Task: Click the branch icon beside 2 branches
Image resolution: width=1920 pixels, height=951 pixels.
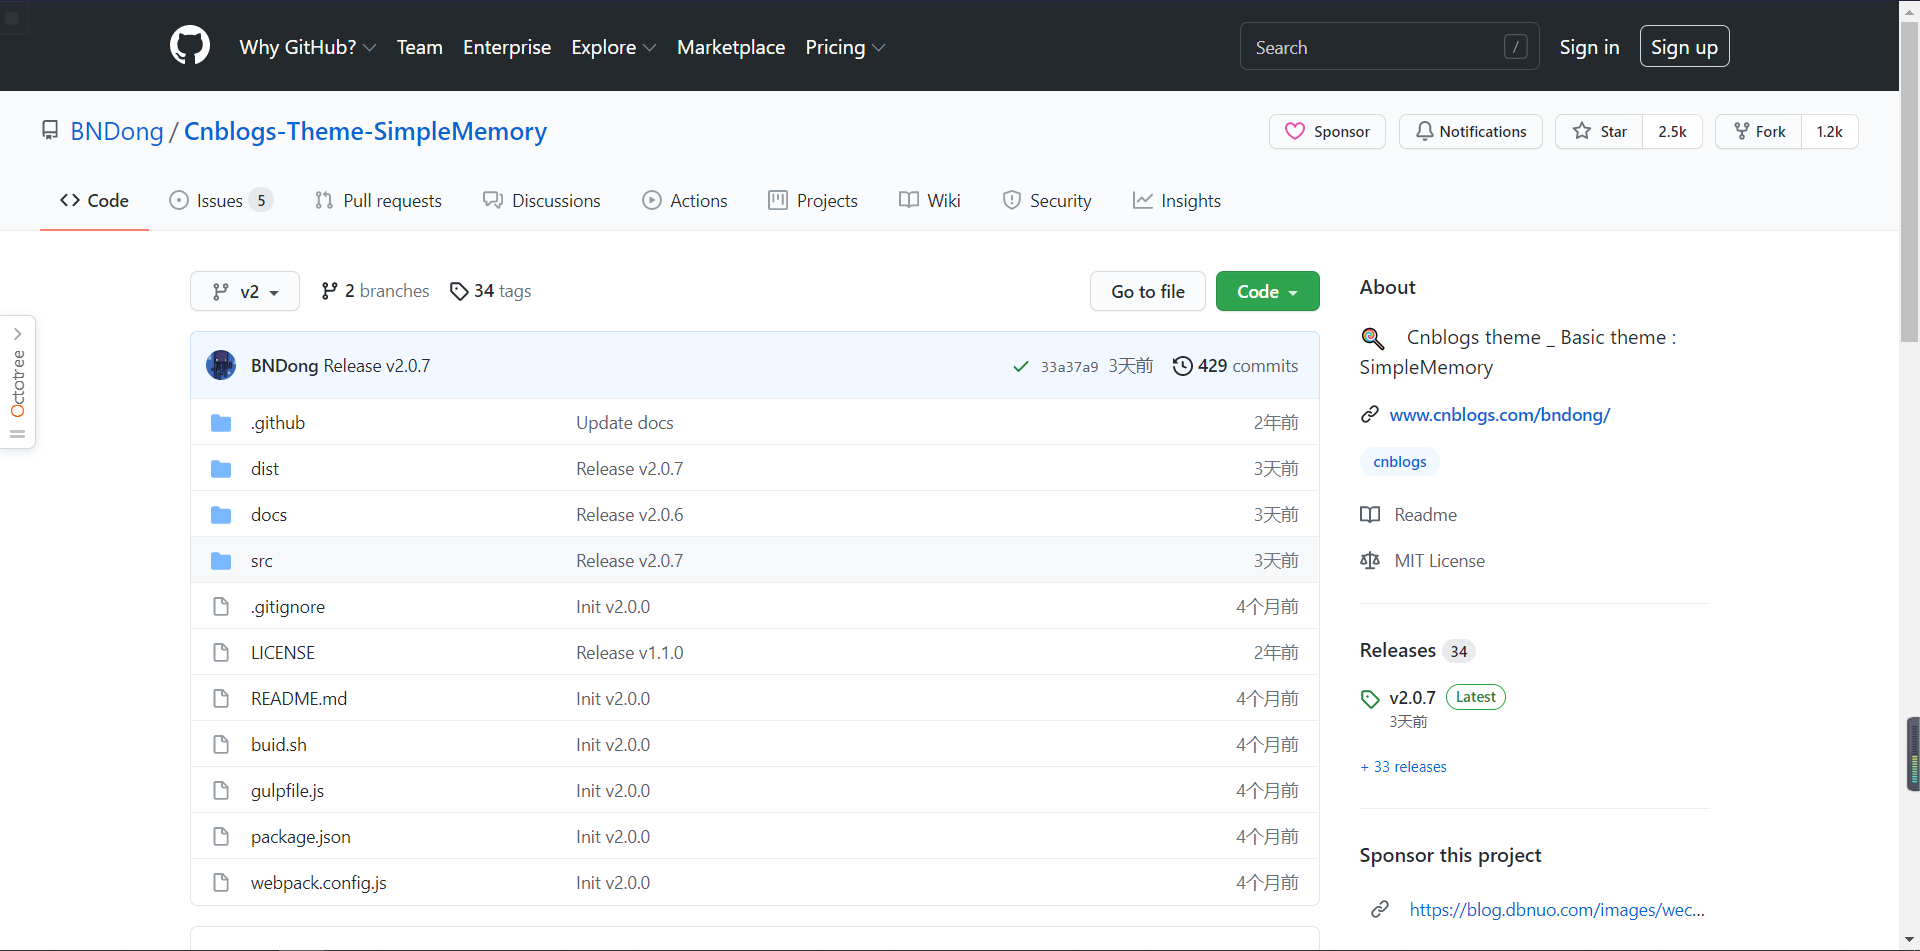Action: [329, 291]
